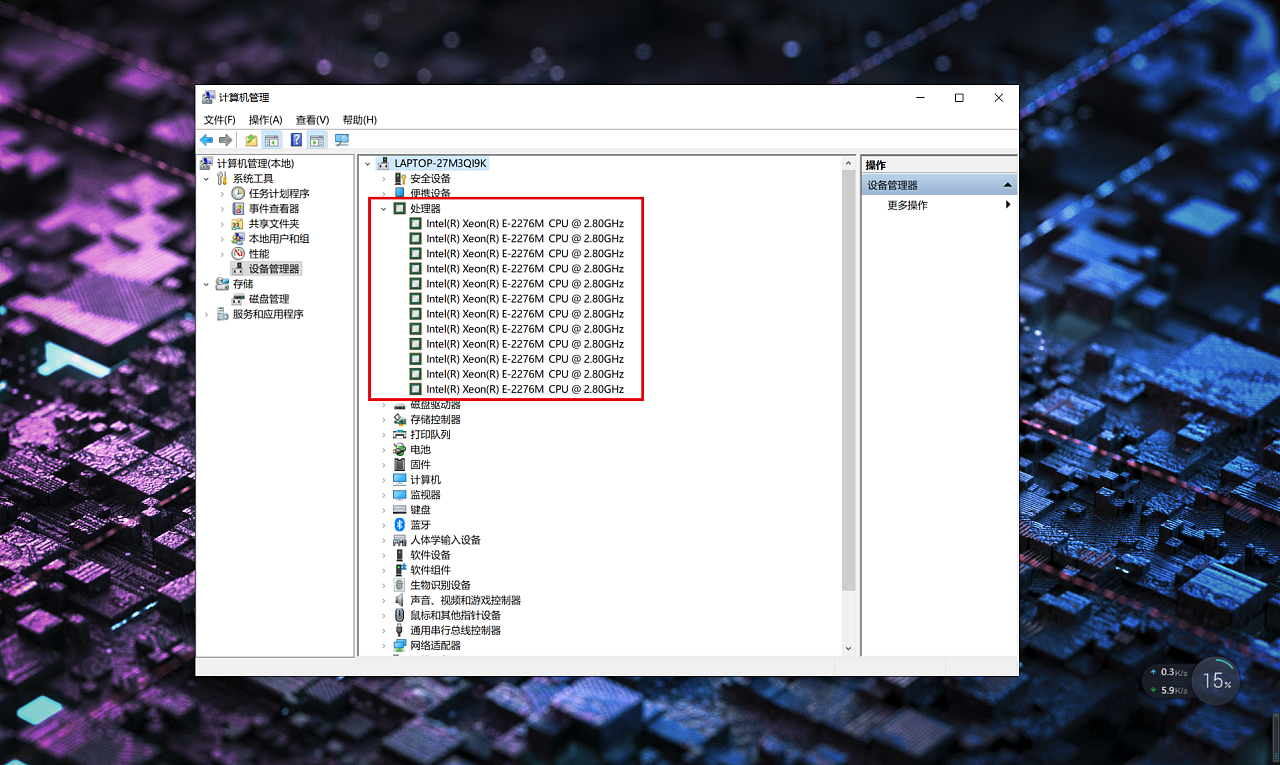Expand the 网络适配器 category
This screenshot has width=1280, height=765.
click(x=383, y=646)
